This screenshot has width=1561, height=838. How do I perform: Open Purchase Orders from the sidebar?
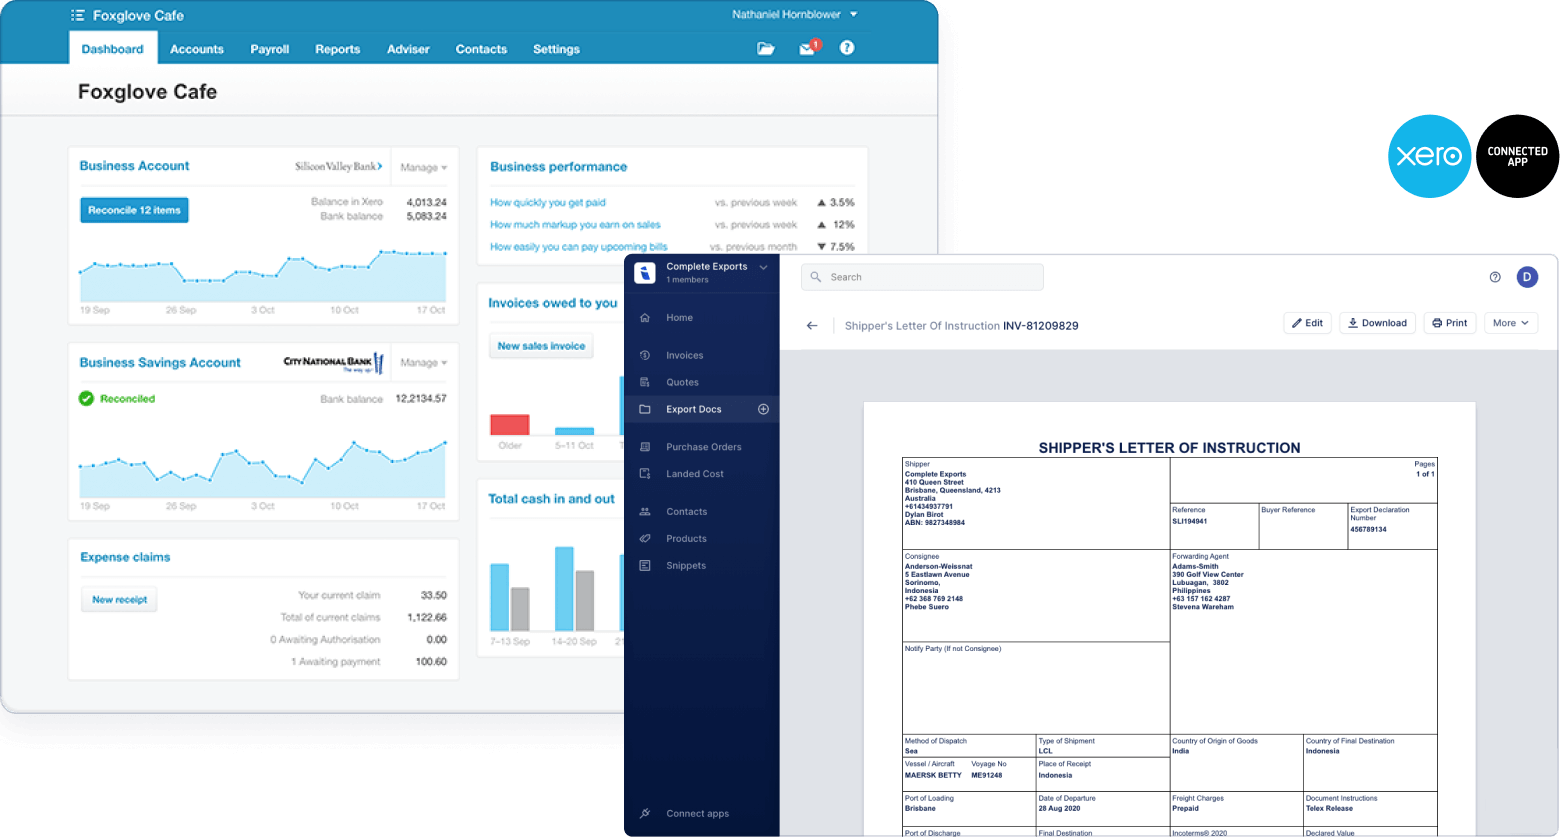[702, 446]
